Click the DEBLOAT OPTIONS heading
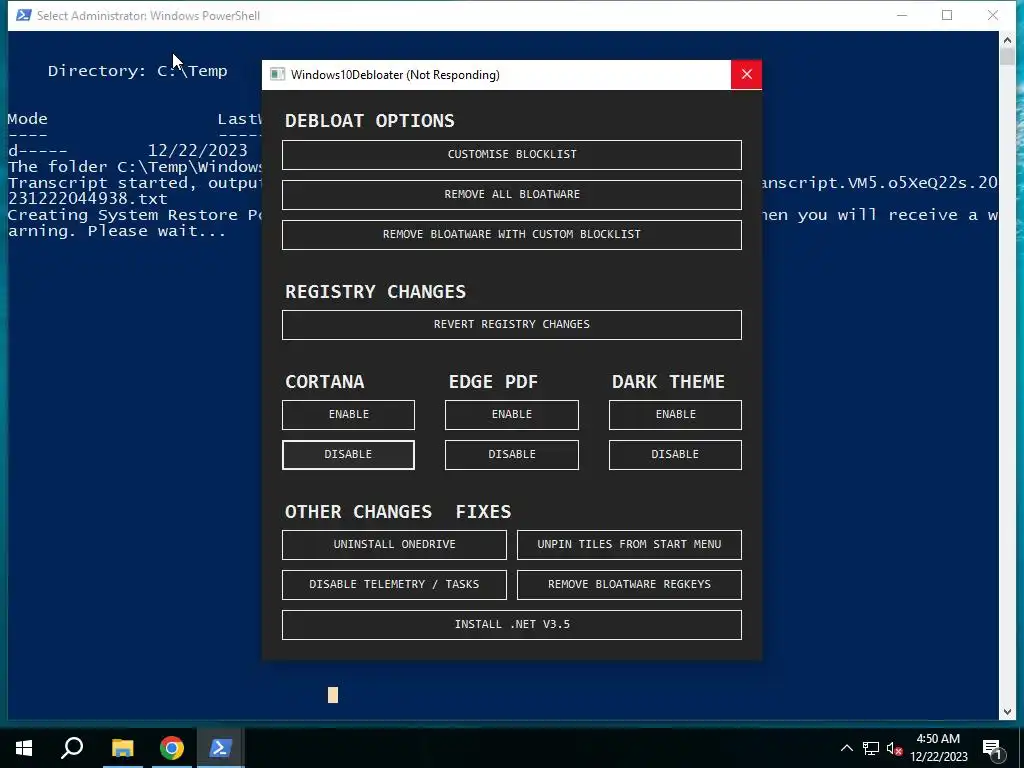Viewport: 1024px width, 768px height. click(370, 121)
